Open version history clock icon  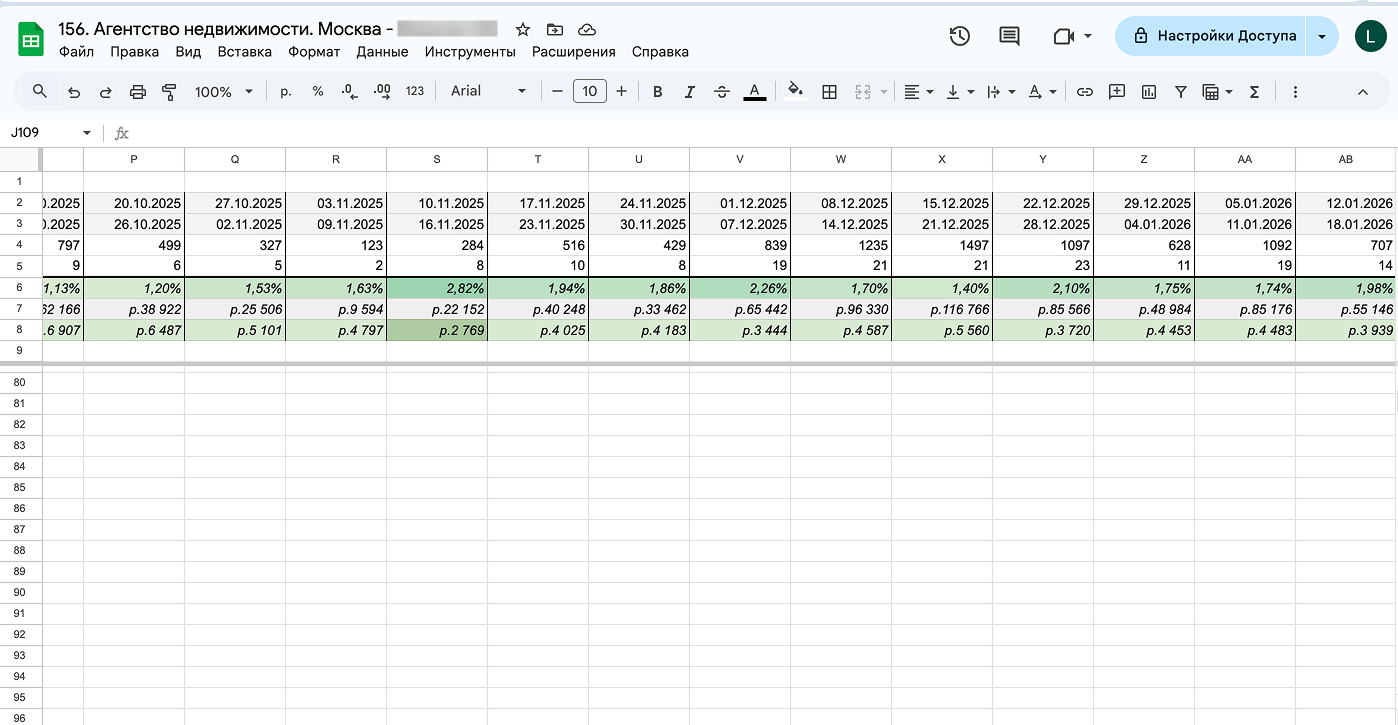[959, 36]
